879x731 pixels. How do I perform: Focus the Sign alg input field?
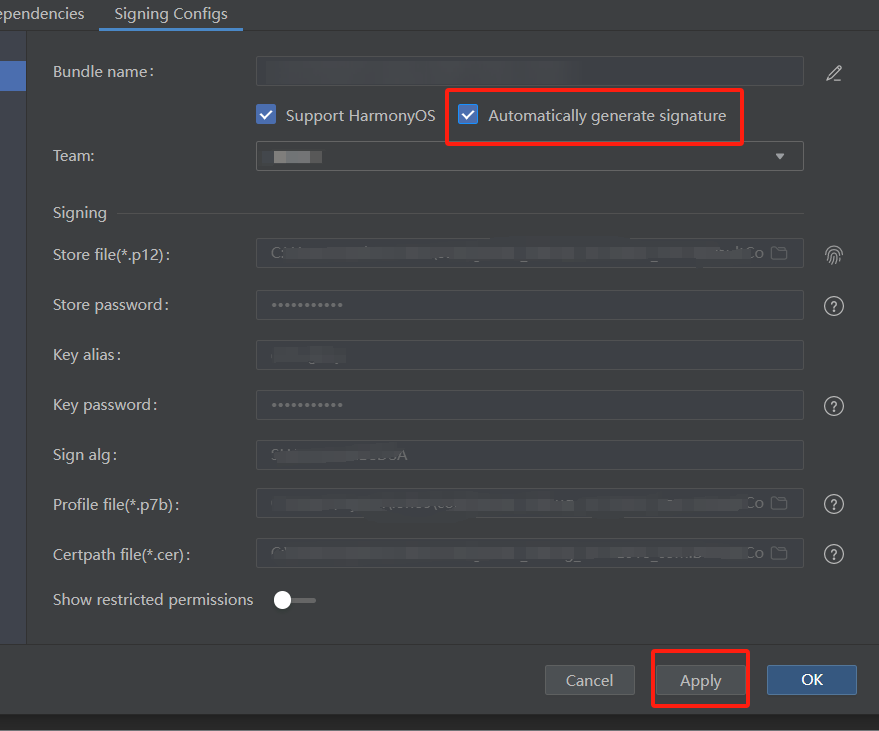click(x=529, y=455)
